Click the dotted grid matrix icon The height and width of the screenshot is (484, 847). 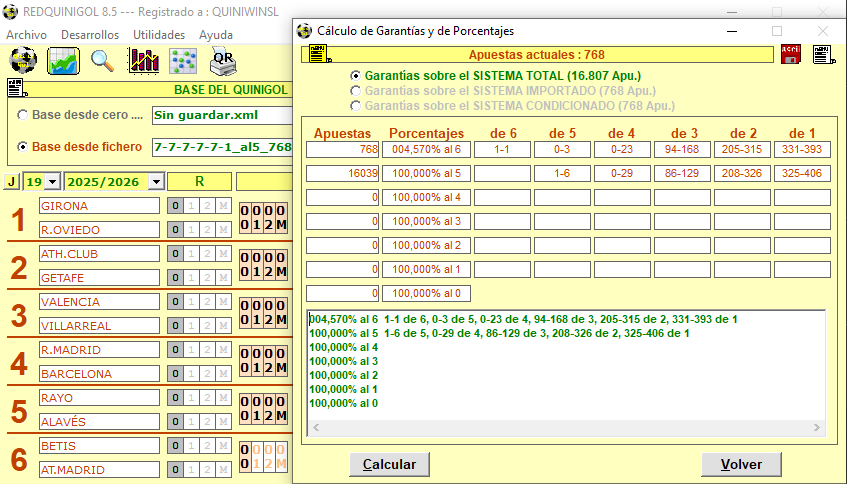183,60
